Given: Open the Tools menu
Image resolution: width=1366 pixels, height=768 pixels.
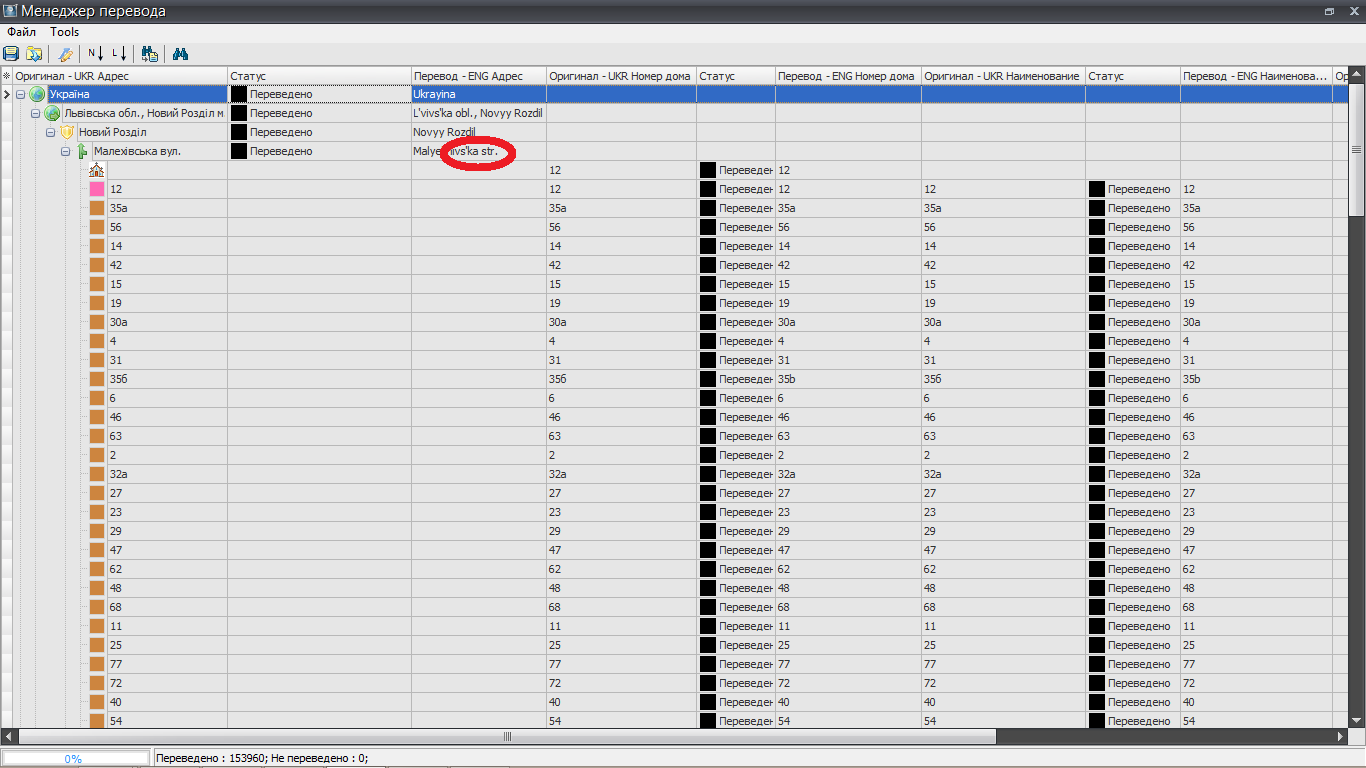Looking at the screenshot, I should (65, 32).
